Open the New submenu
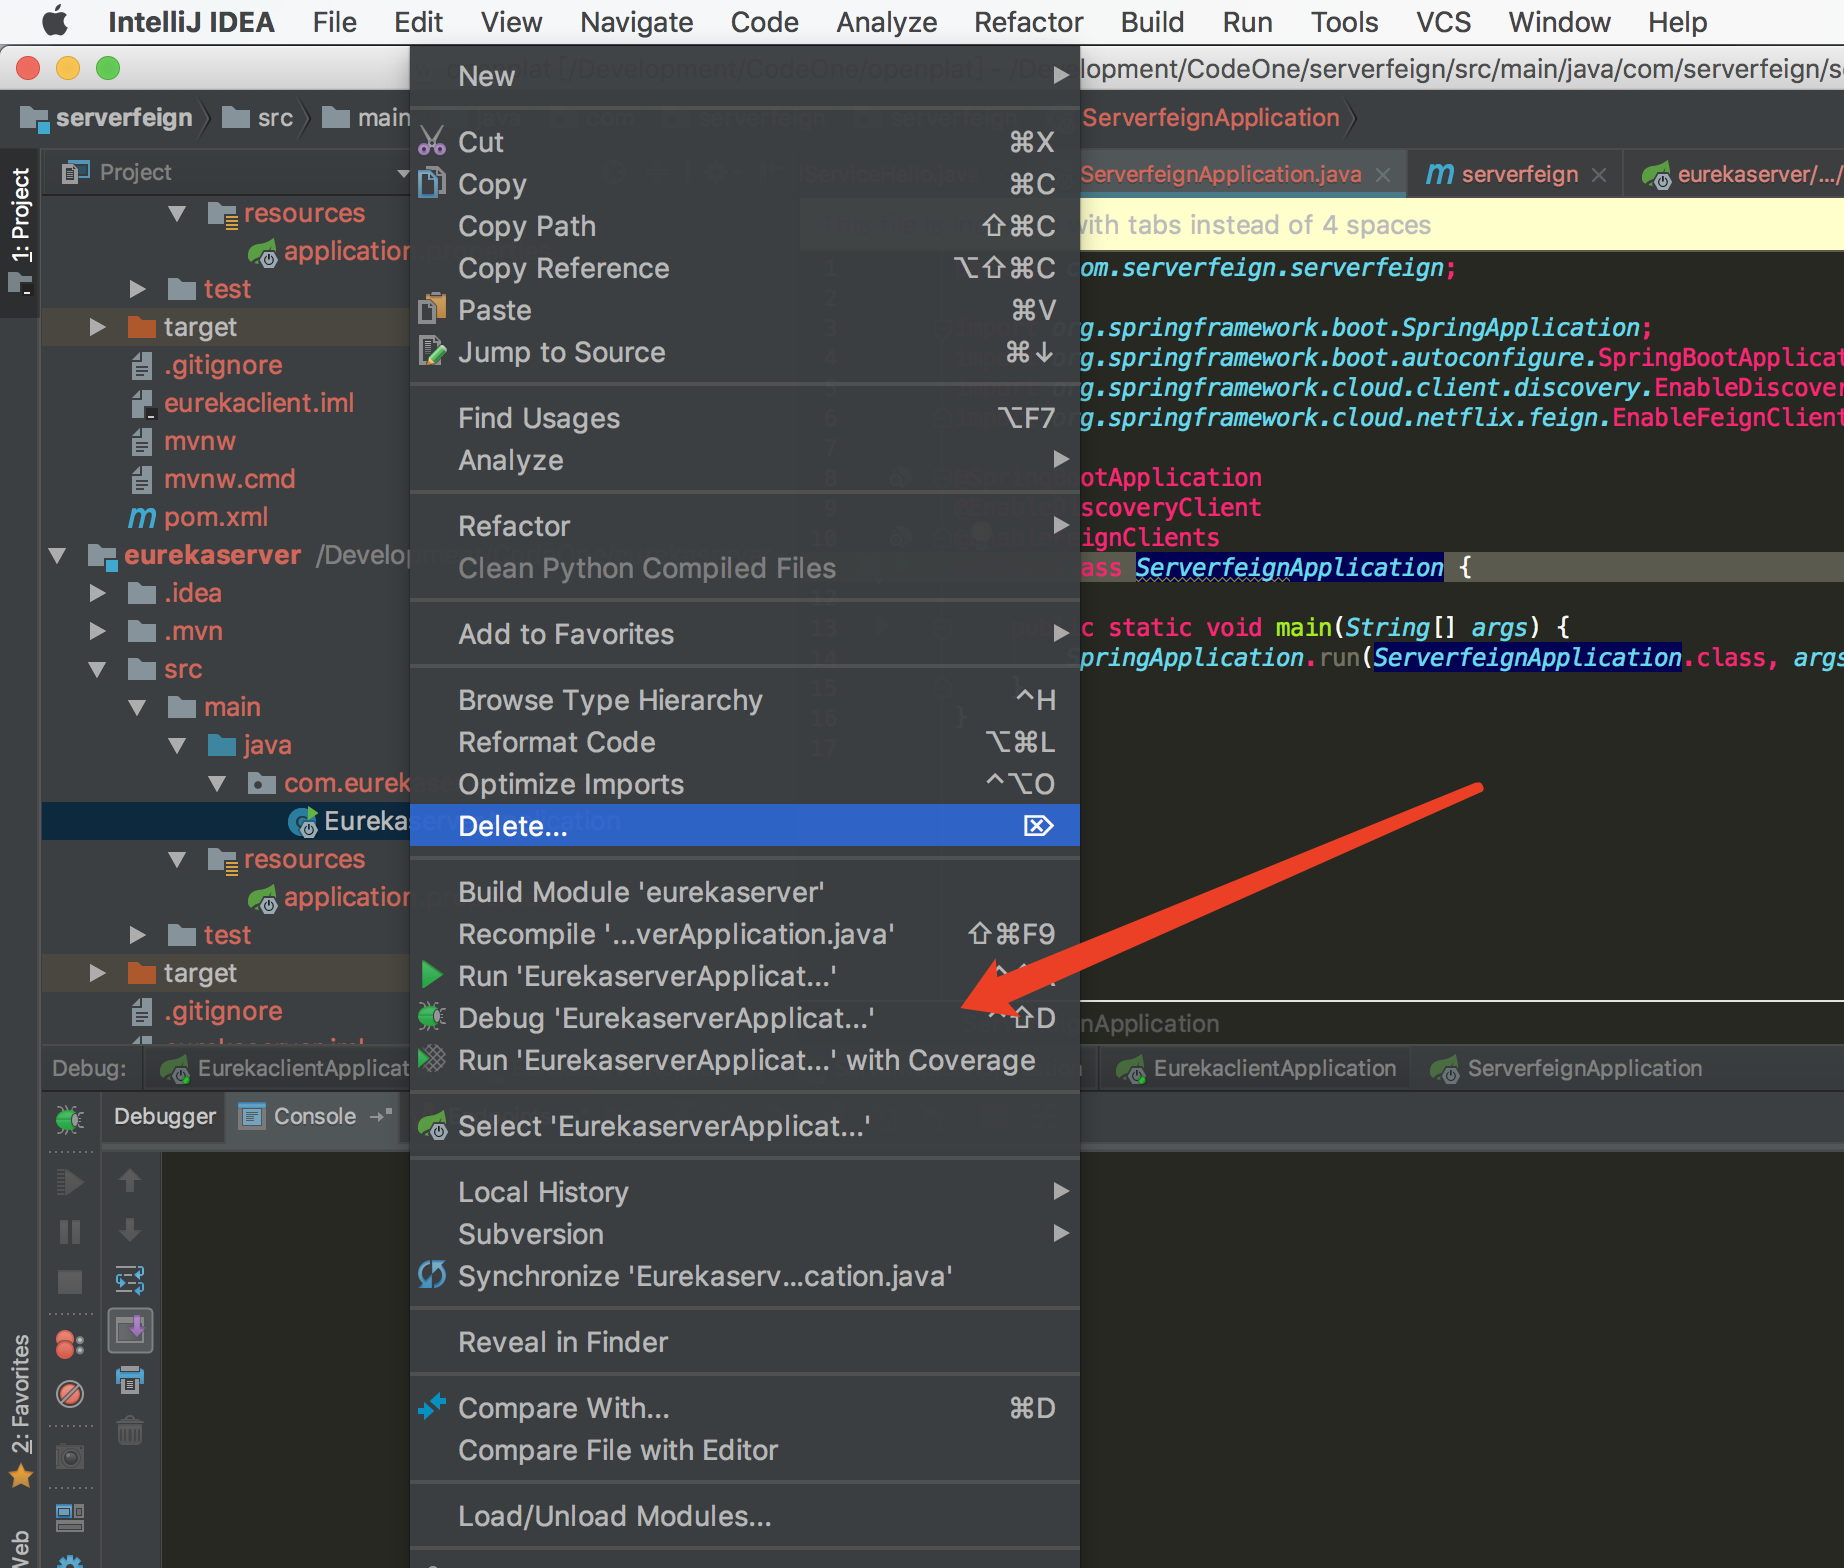The height and width of the screenshot is (1568, 1844). pyautogui.click(x=745, y=76)
